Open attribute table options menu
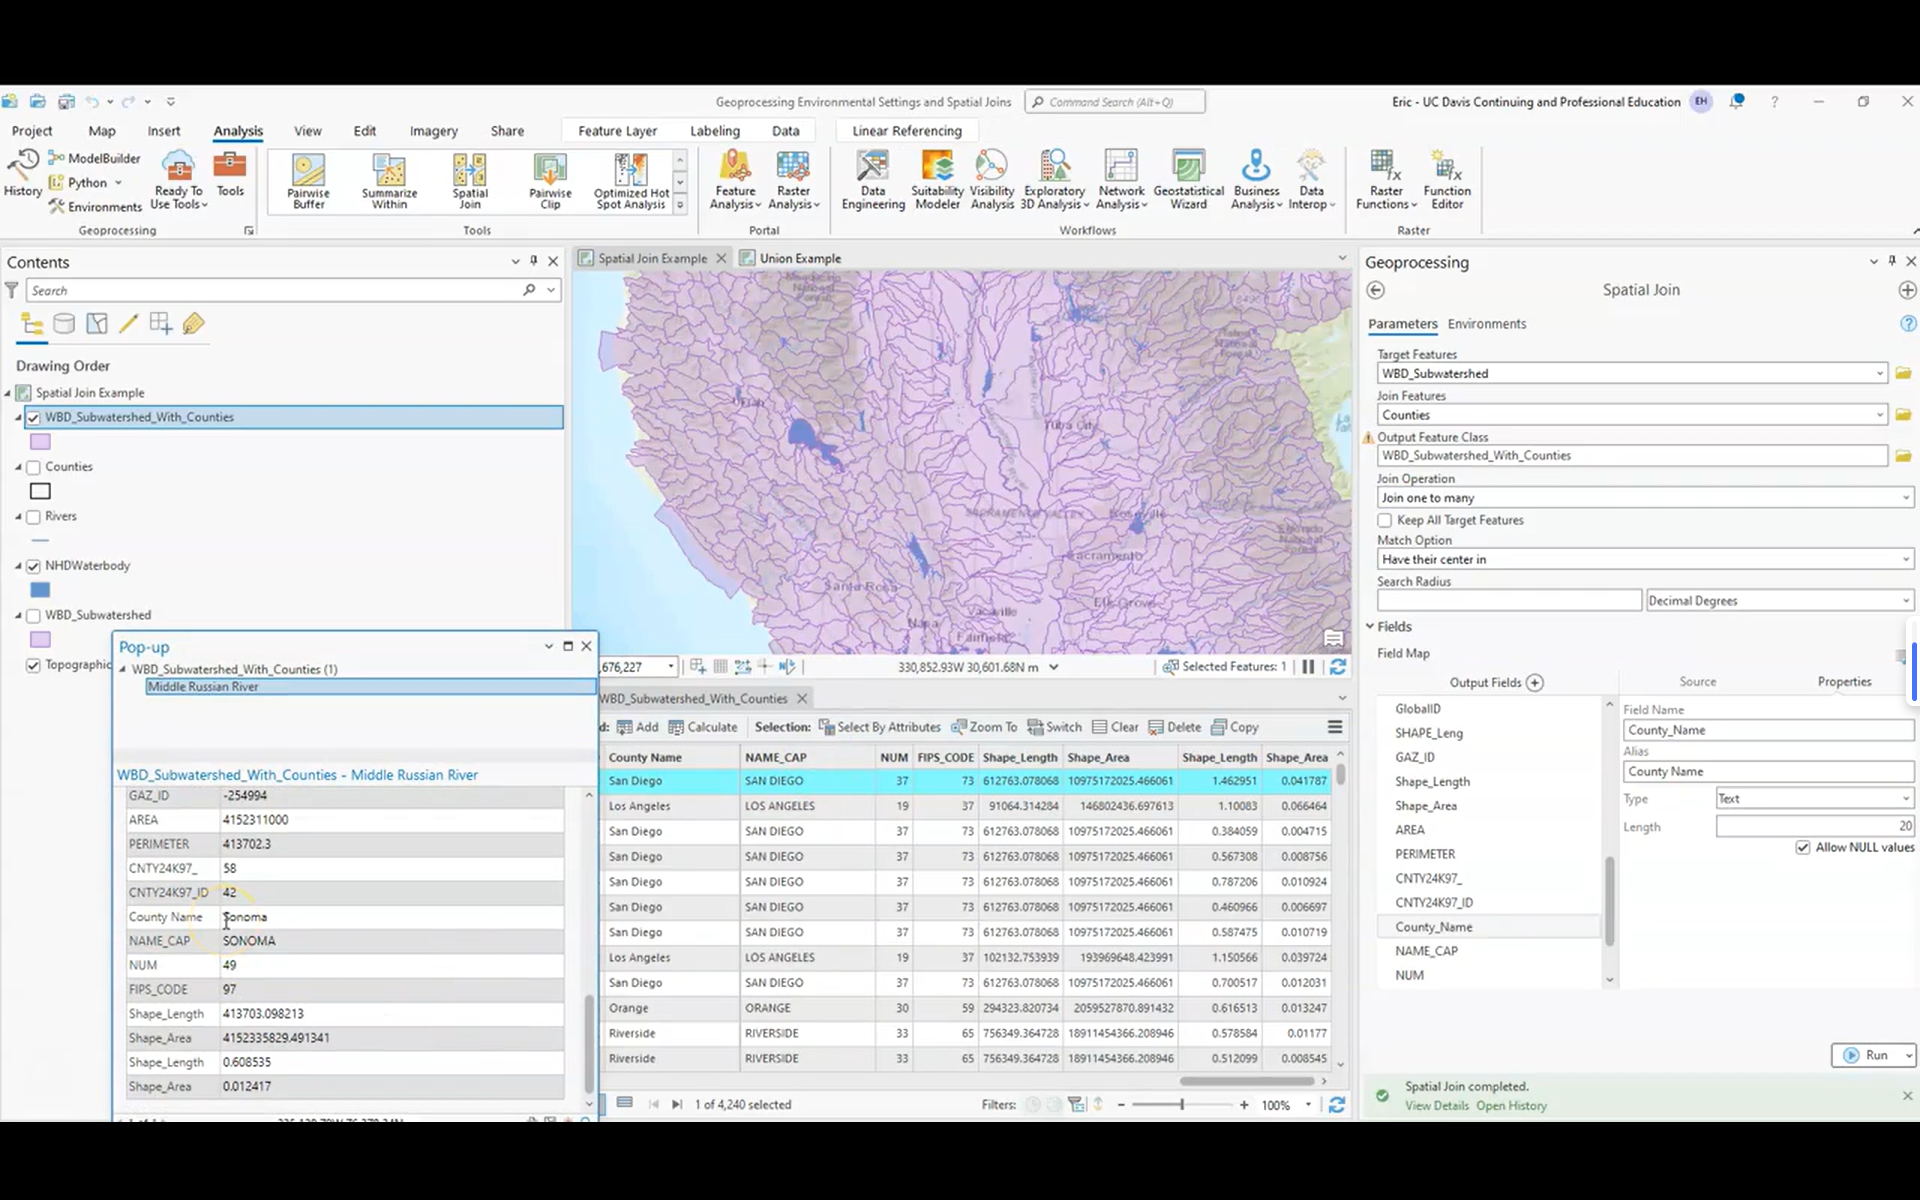This screenshot has width=1920, height=1200. tap(1334, 727)
